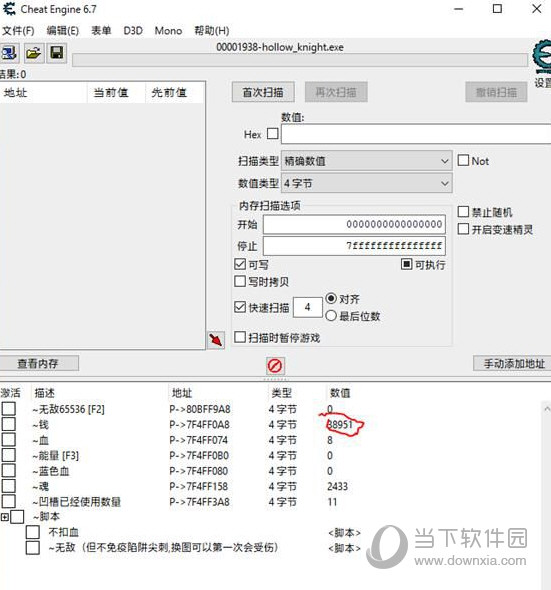
Task: Click the 查看内存 button
Action: (38, 363)
